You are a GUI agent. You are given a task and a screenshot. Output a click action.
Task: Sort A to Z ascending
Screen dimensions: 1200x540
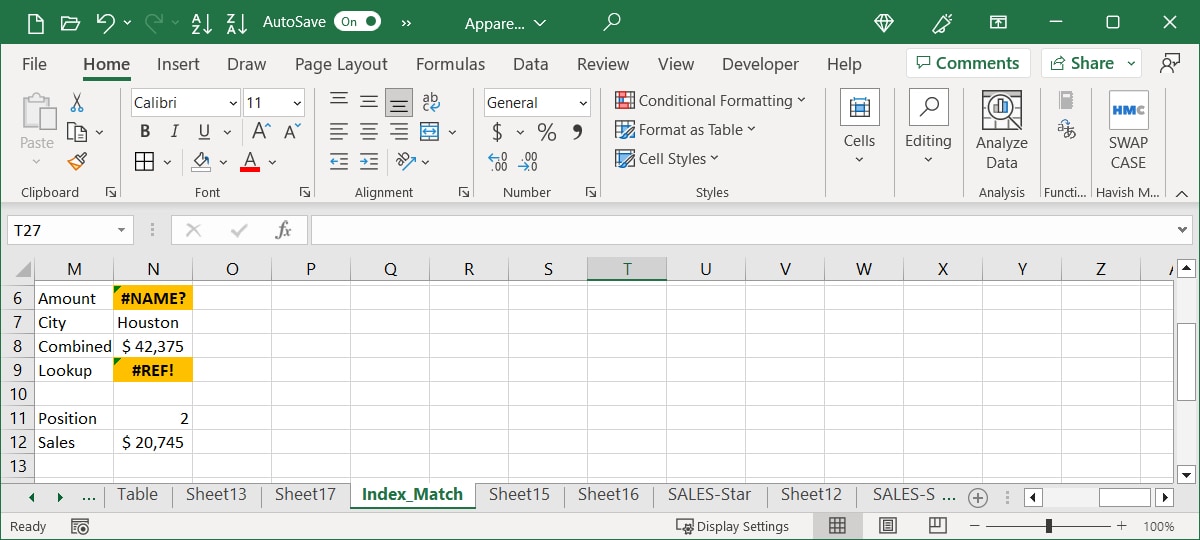coord(200,22)
